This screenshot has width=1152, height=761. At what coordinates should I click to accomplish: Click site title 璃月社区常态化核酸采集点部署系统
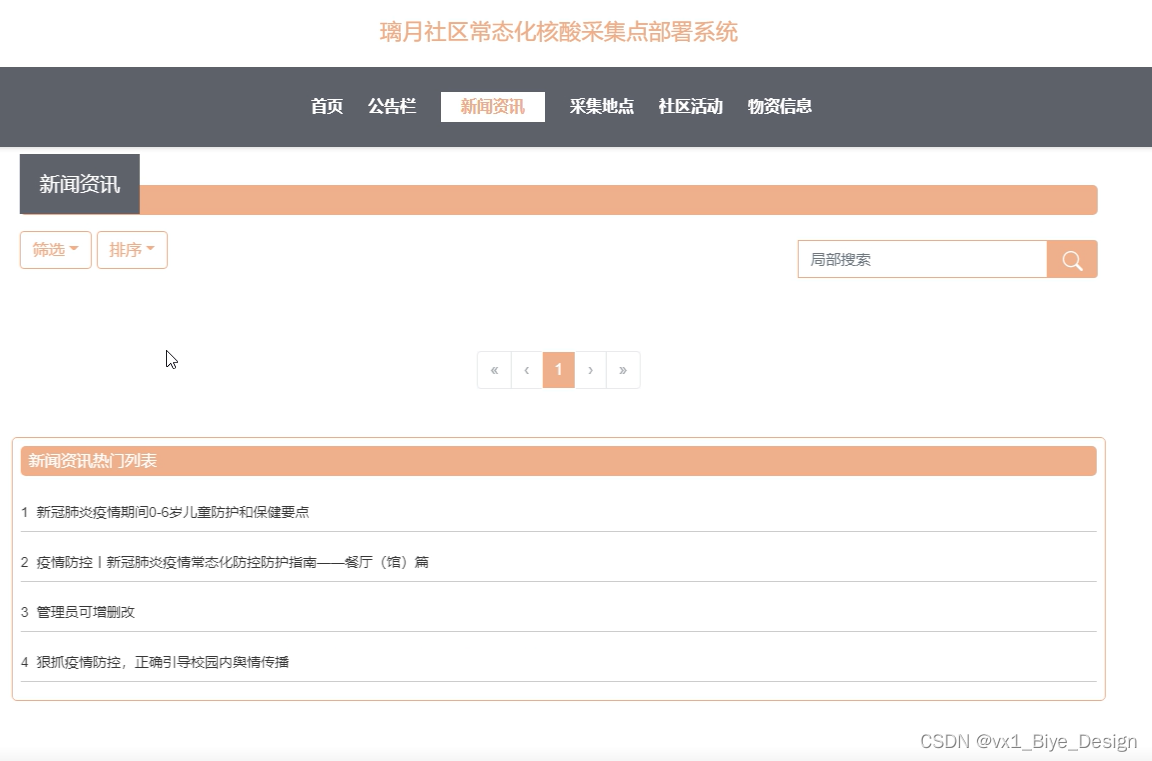click(x=558, y=32)
